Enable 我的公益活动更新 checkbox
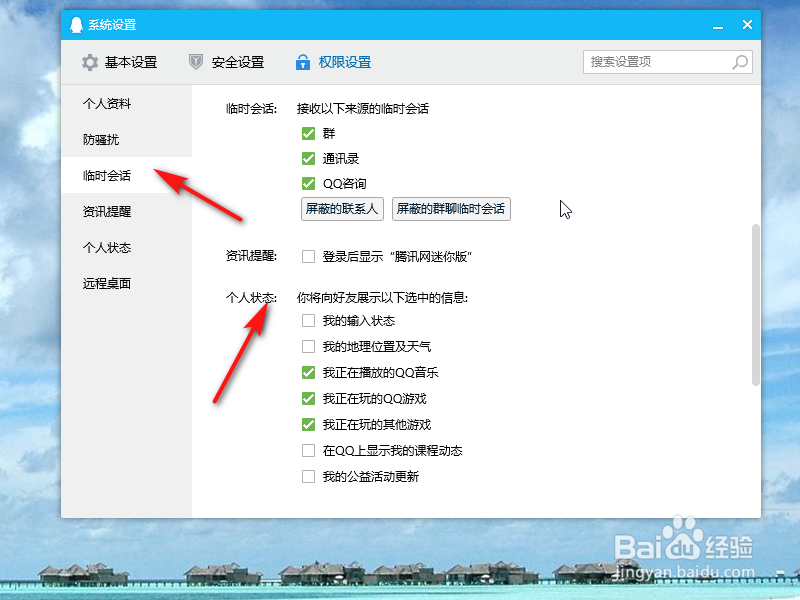Screen dimensions: 800x600 click(308, 477)
